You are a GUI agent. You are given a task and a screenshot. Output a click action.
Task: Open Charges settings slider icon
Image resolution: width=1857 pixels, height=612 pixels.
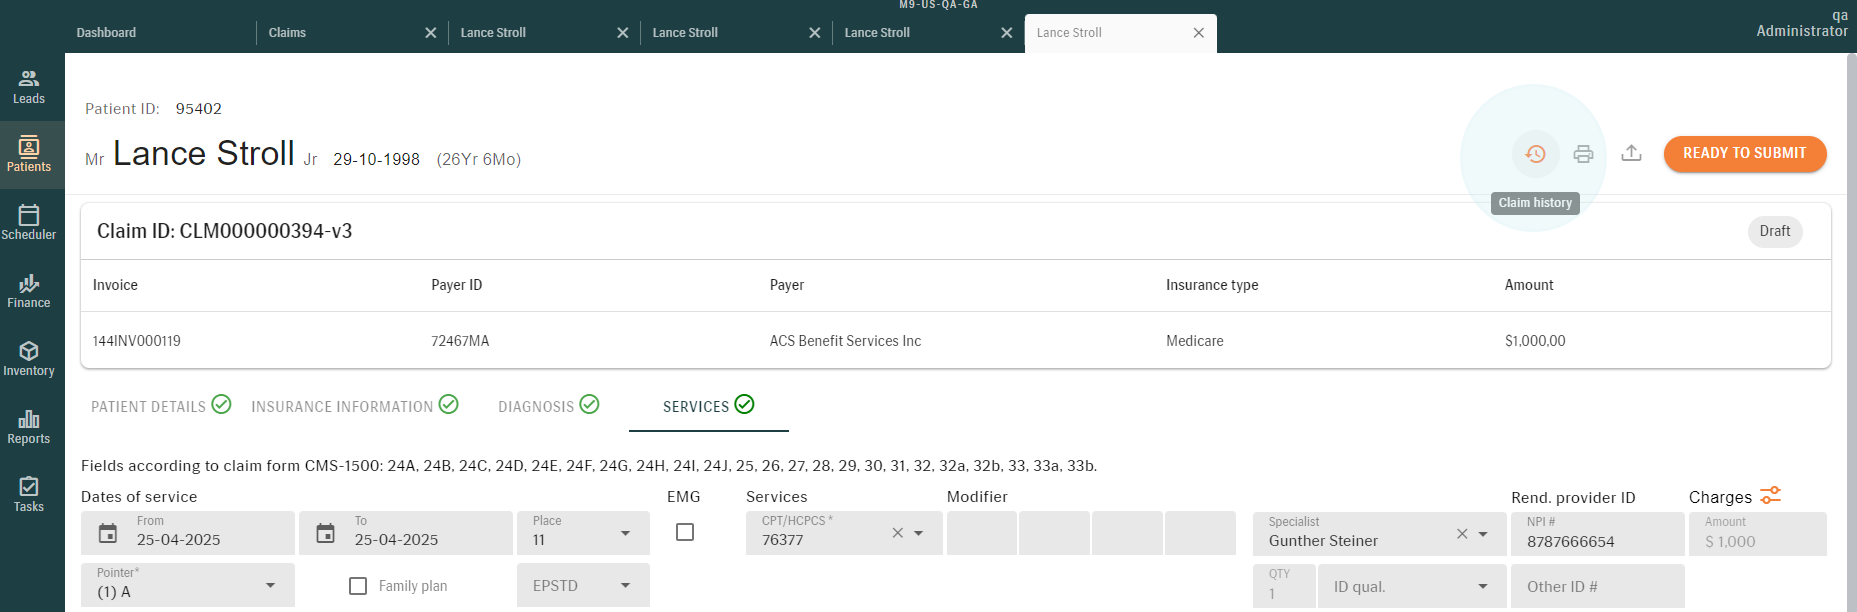[1770, 496]
